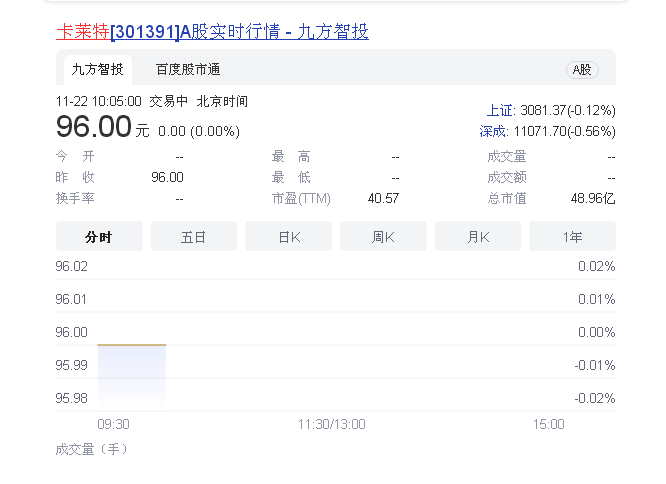View the 月K chart
Viewport: 666px width, 484px height.
tap(477, 237)
